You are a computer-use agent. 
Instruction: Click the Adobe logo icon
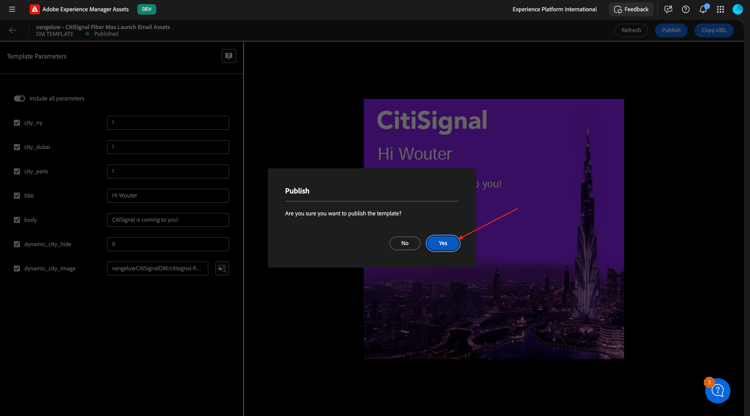pos(34,9)
